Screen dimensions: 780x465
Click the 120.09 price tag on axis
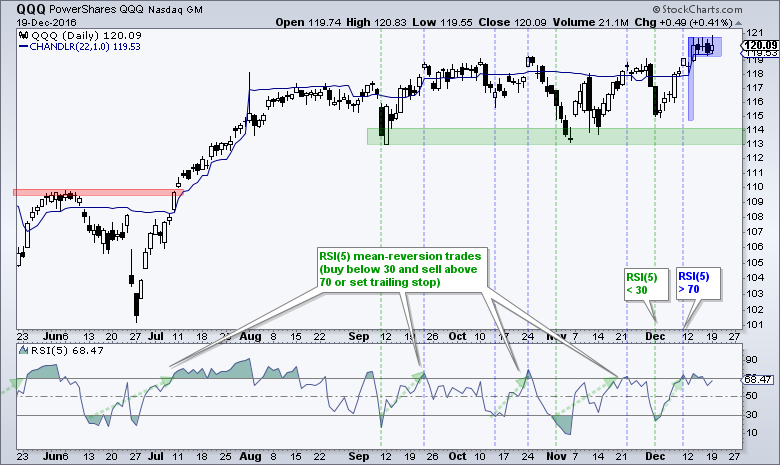pyautogui.click(x=762, y=45)
